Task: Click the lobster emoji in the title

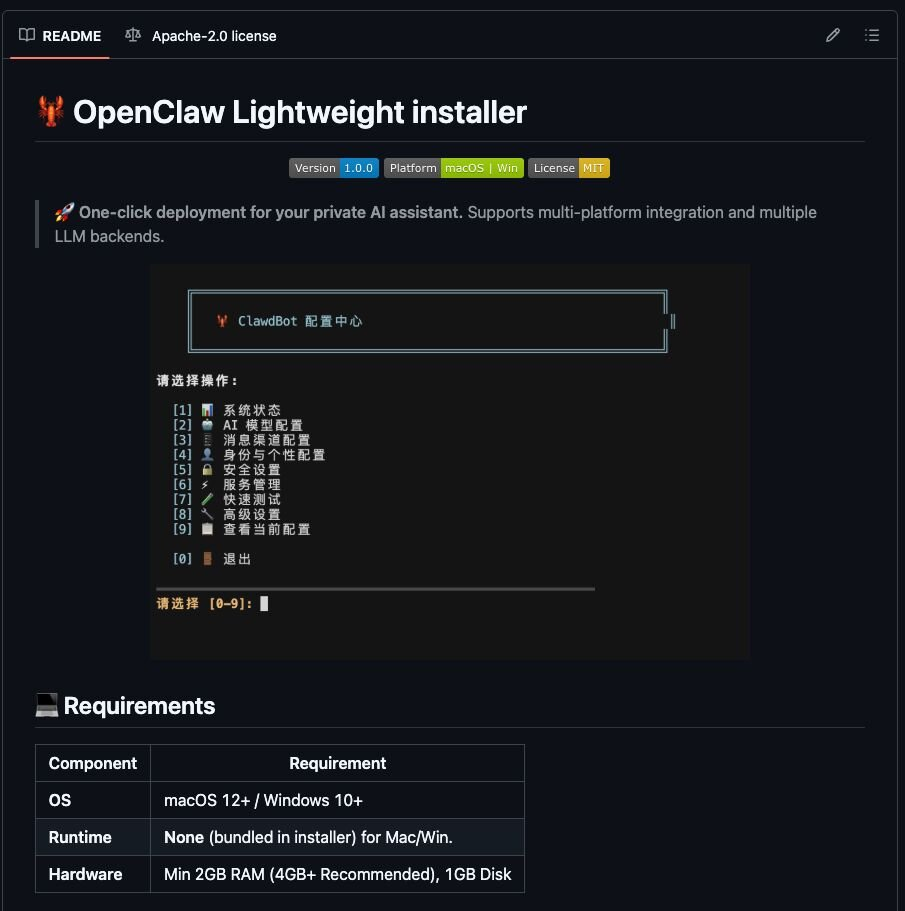Action: [x=51, y=112]
